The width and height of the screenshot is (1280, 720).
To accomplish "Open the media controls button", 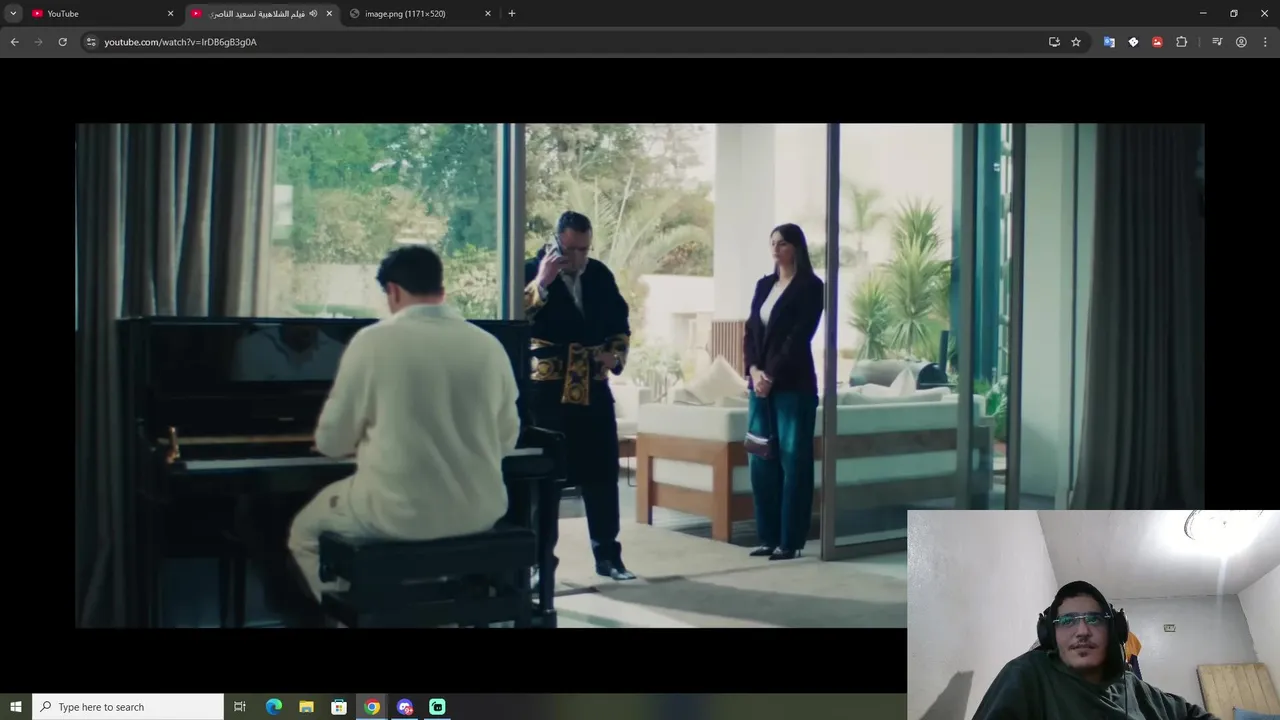I will pos(1217,42).
